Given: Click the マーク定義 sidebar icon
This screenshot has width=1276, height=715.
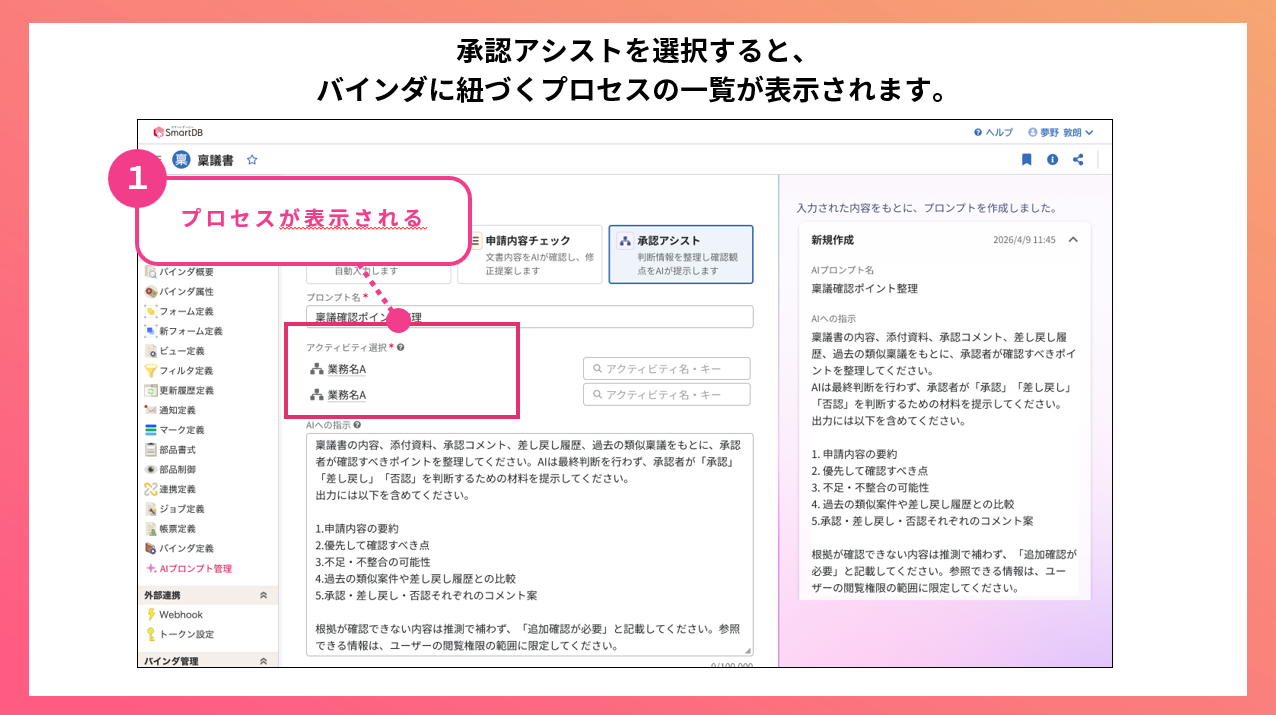Looking at the screenshot, I should tap(151, 430).
